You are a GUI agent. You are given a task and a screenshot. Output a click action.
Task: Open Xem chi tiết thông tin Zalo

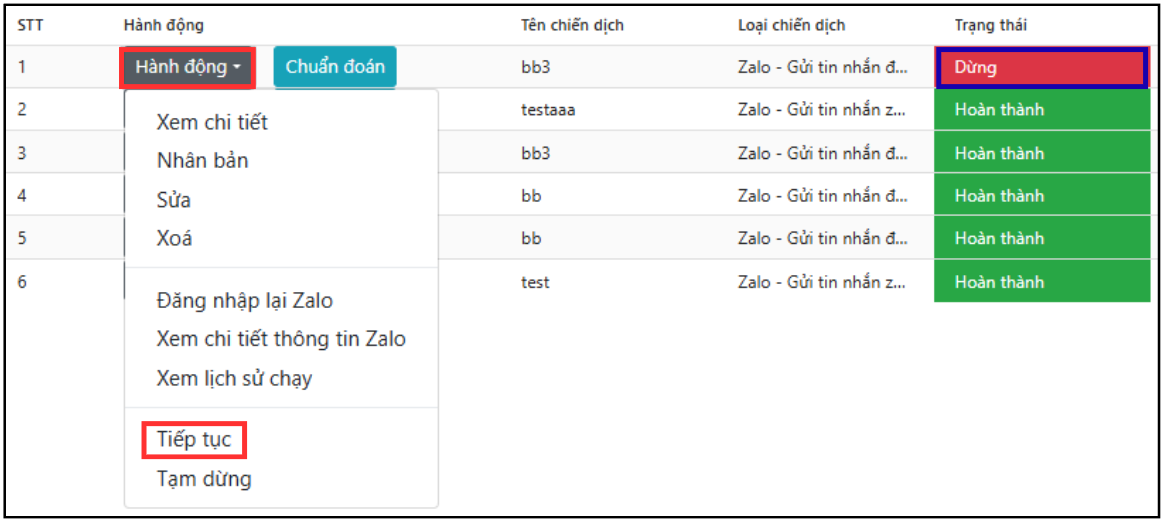point(281,339)
